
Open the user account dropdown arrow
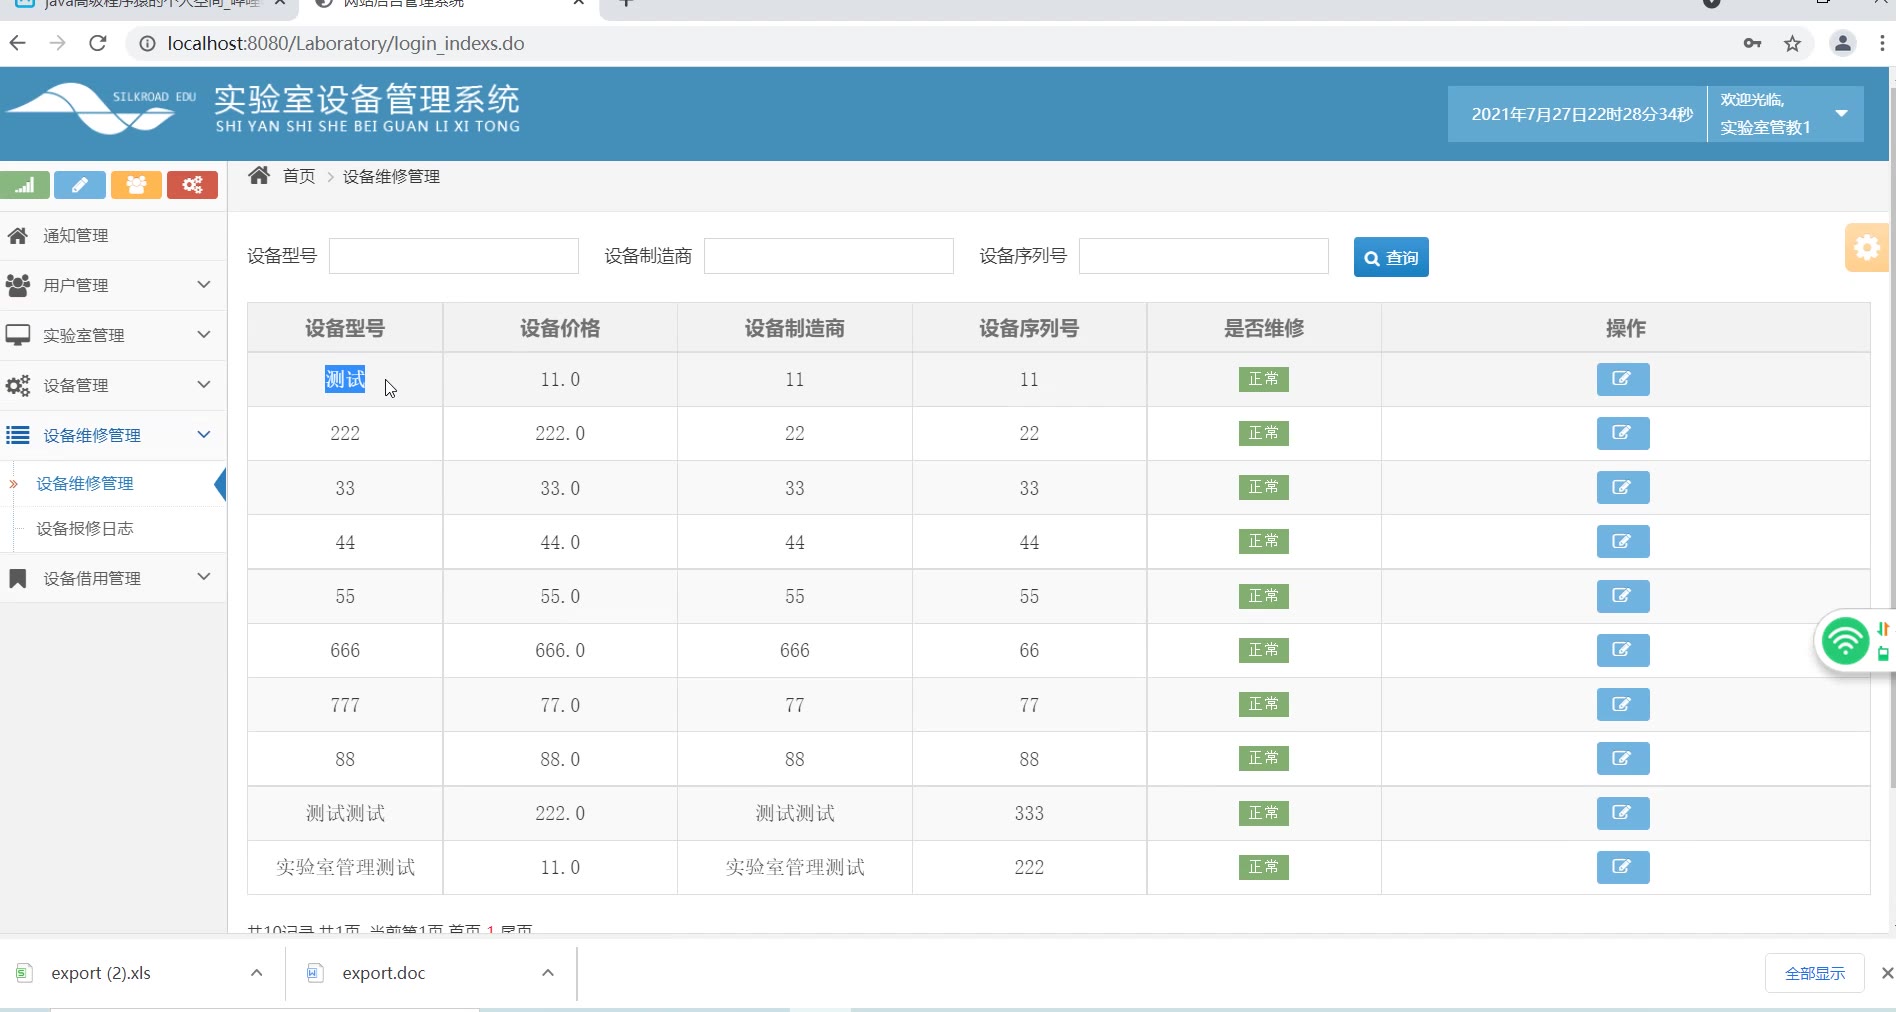1841,114
